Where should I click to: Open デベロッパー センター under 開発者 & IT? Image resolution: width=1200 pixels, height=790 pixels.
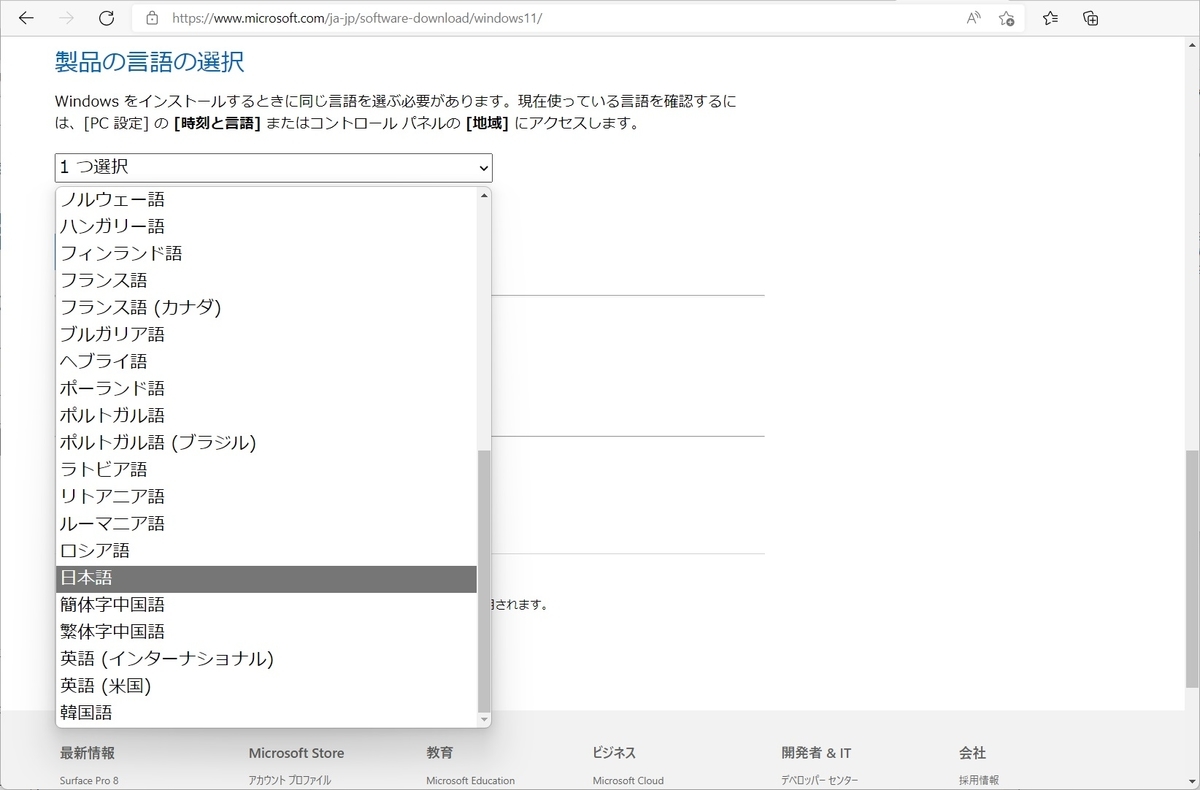pyautogui.click(x=818, y=780)
